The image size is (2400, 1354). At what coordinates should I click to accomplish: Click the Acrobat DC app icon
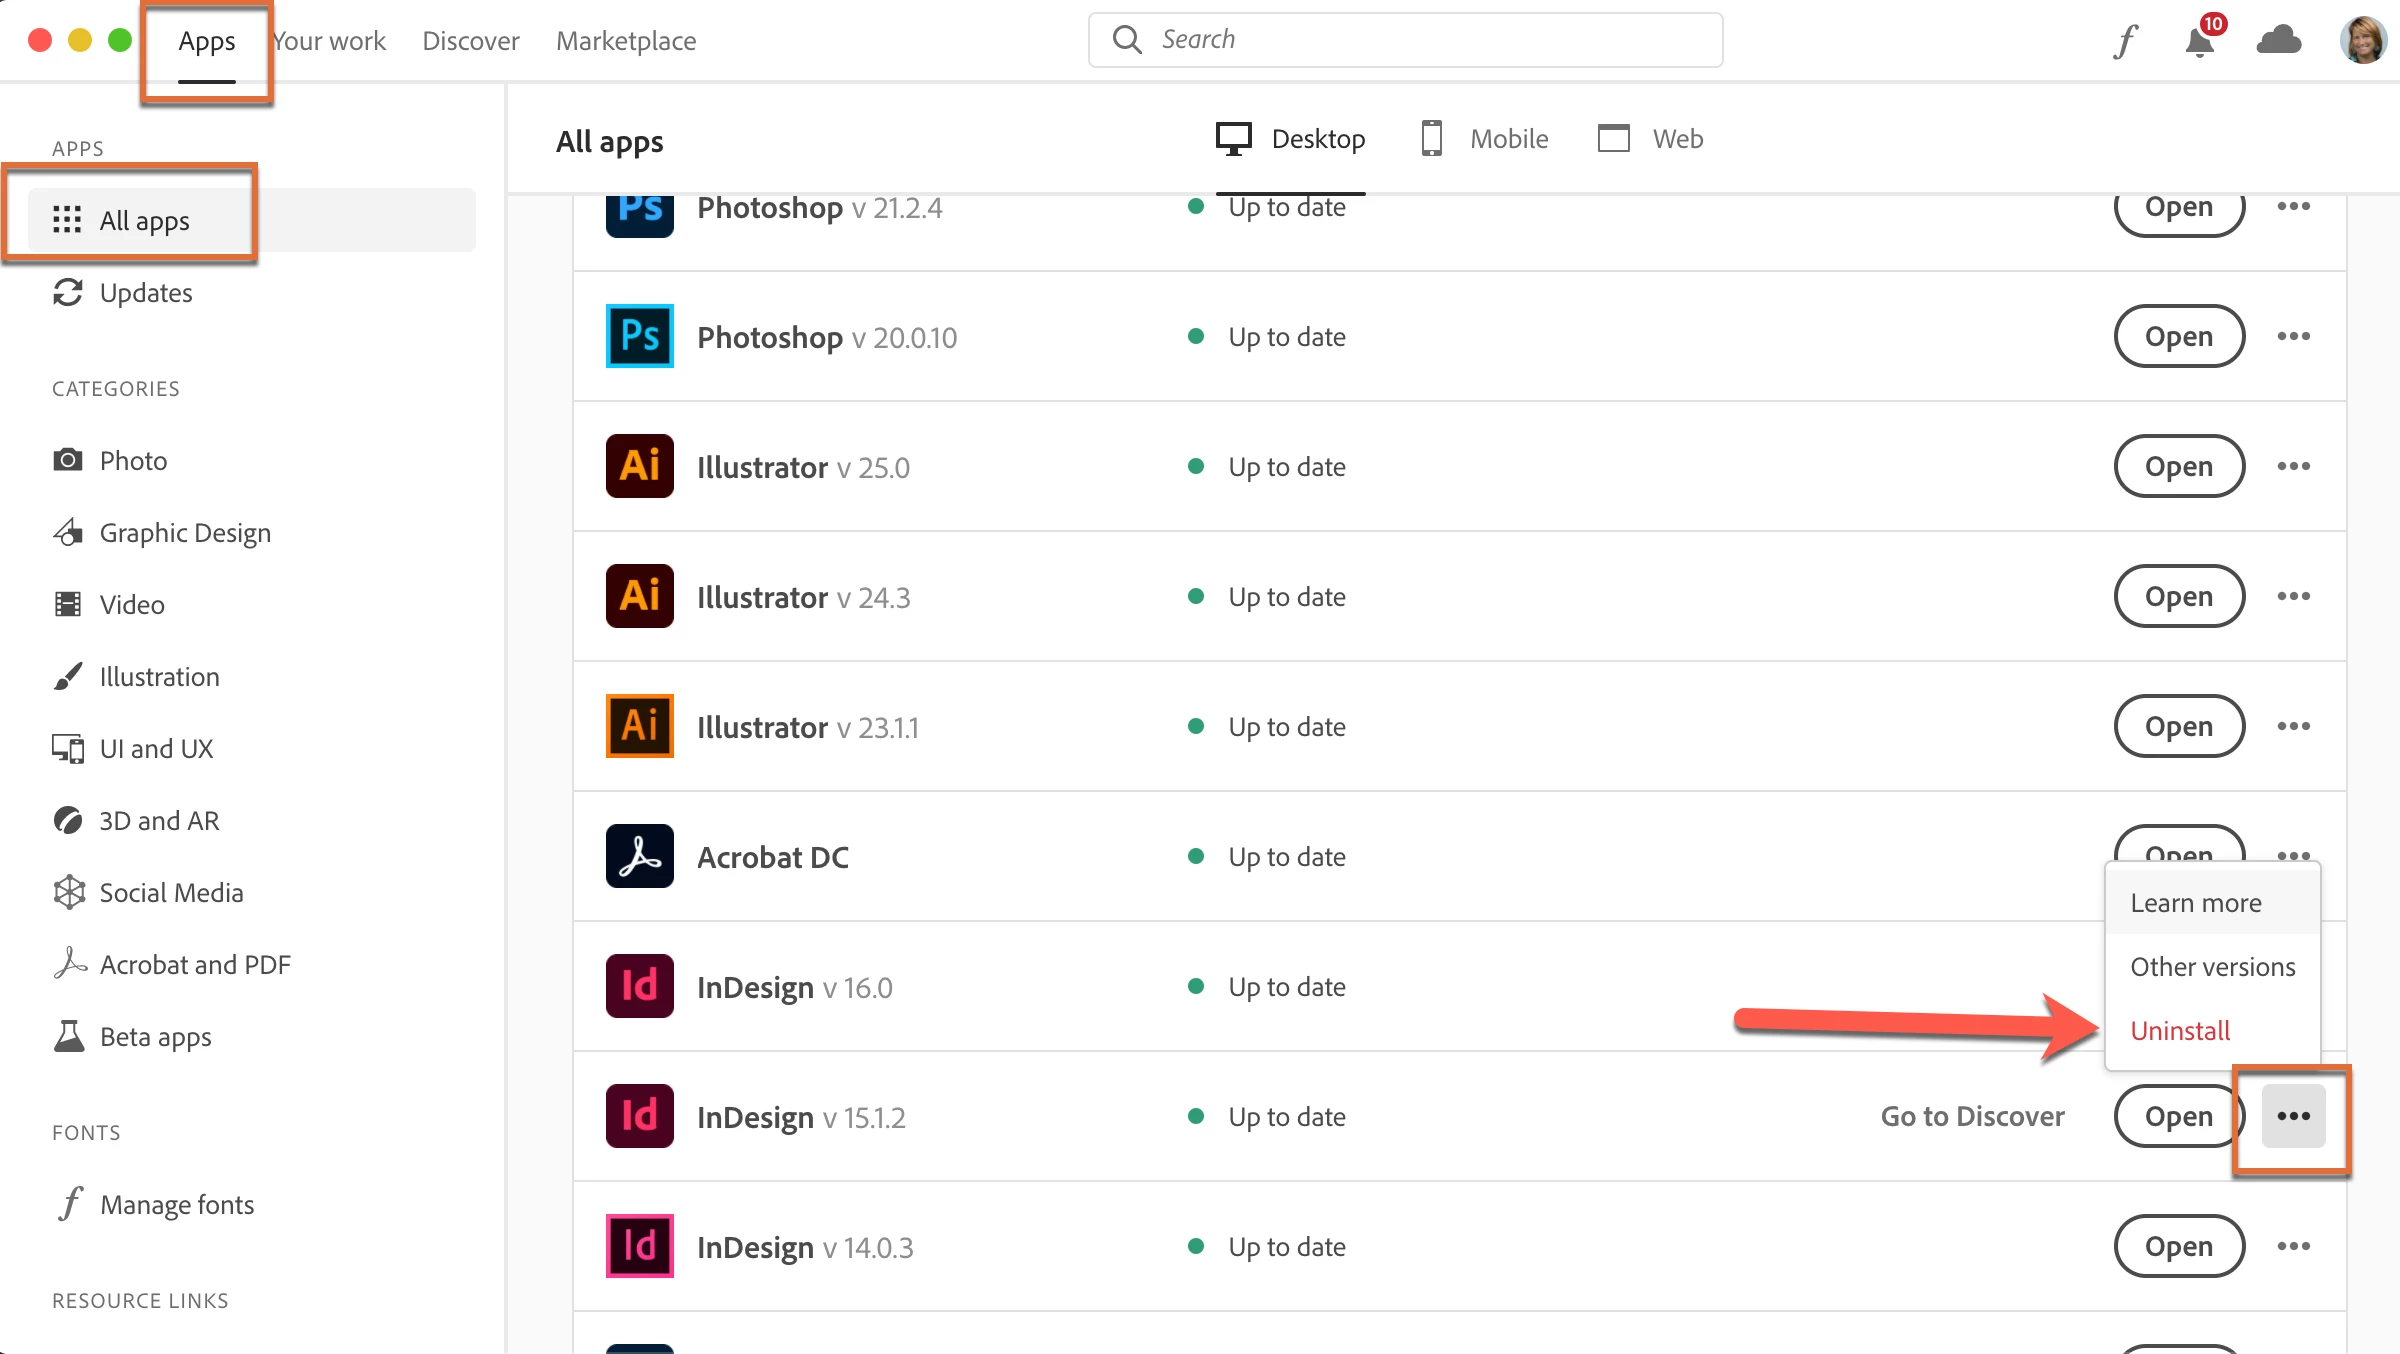640,856
